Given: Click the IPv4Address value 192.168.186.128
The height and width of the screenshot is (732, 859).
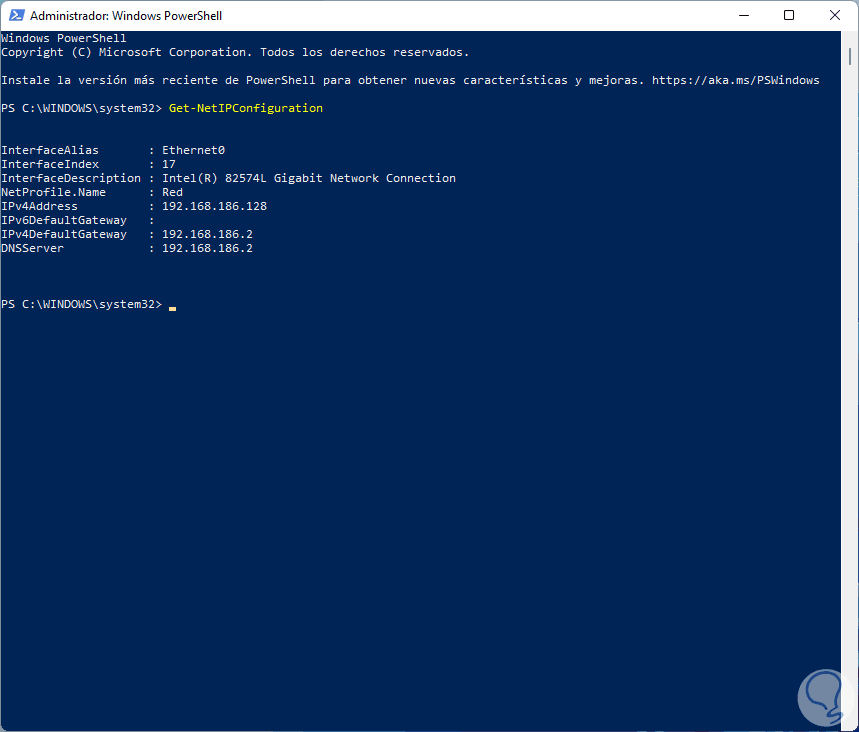Looking at the screenshot, I should click(214, 206).
